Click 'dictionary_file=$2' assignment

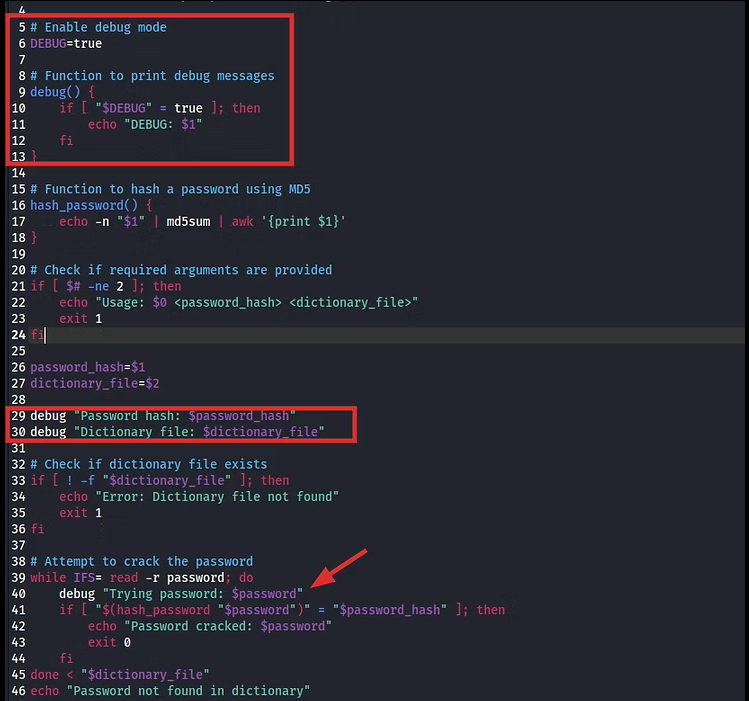tap(95, 383)
